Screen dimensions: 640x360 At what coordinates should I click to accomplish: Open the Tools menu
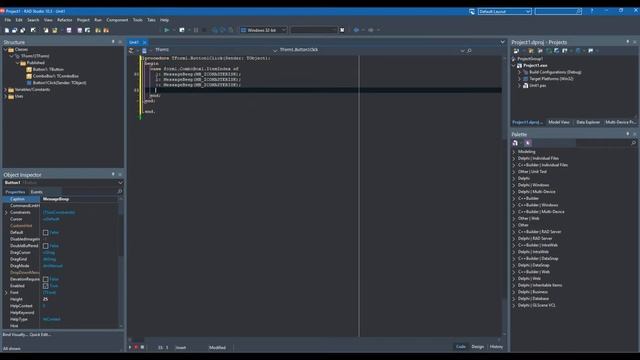(x=138, y=20)
